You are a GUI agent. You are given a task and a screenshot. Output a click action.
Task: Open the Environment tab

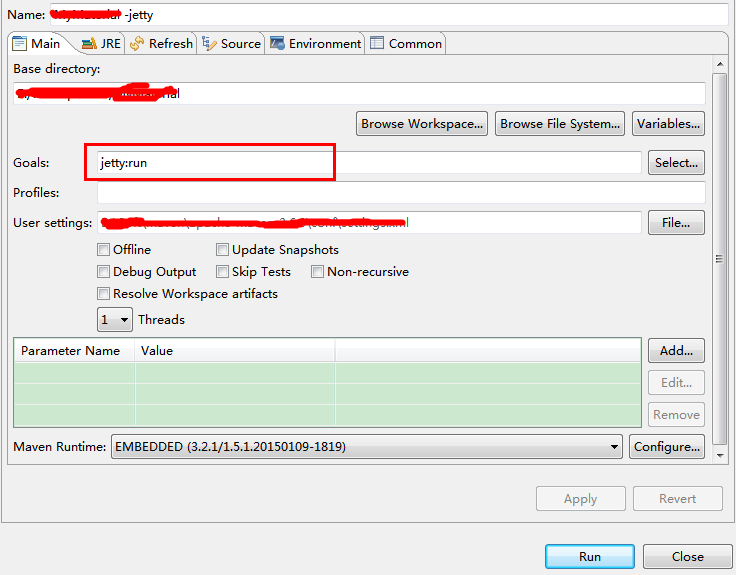point(315,44)
